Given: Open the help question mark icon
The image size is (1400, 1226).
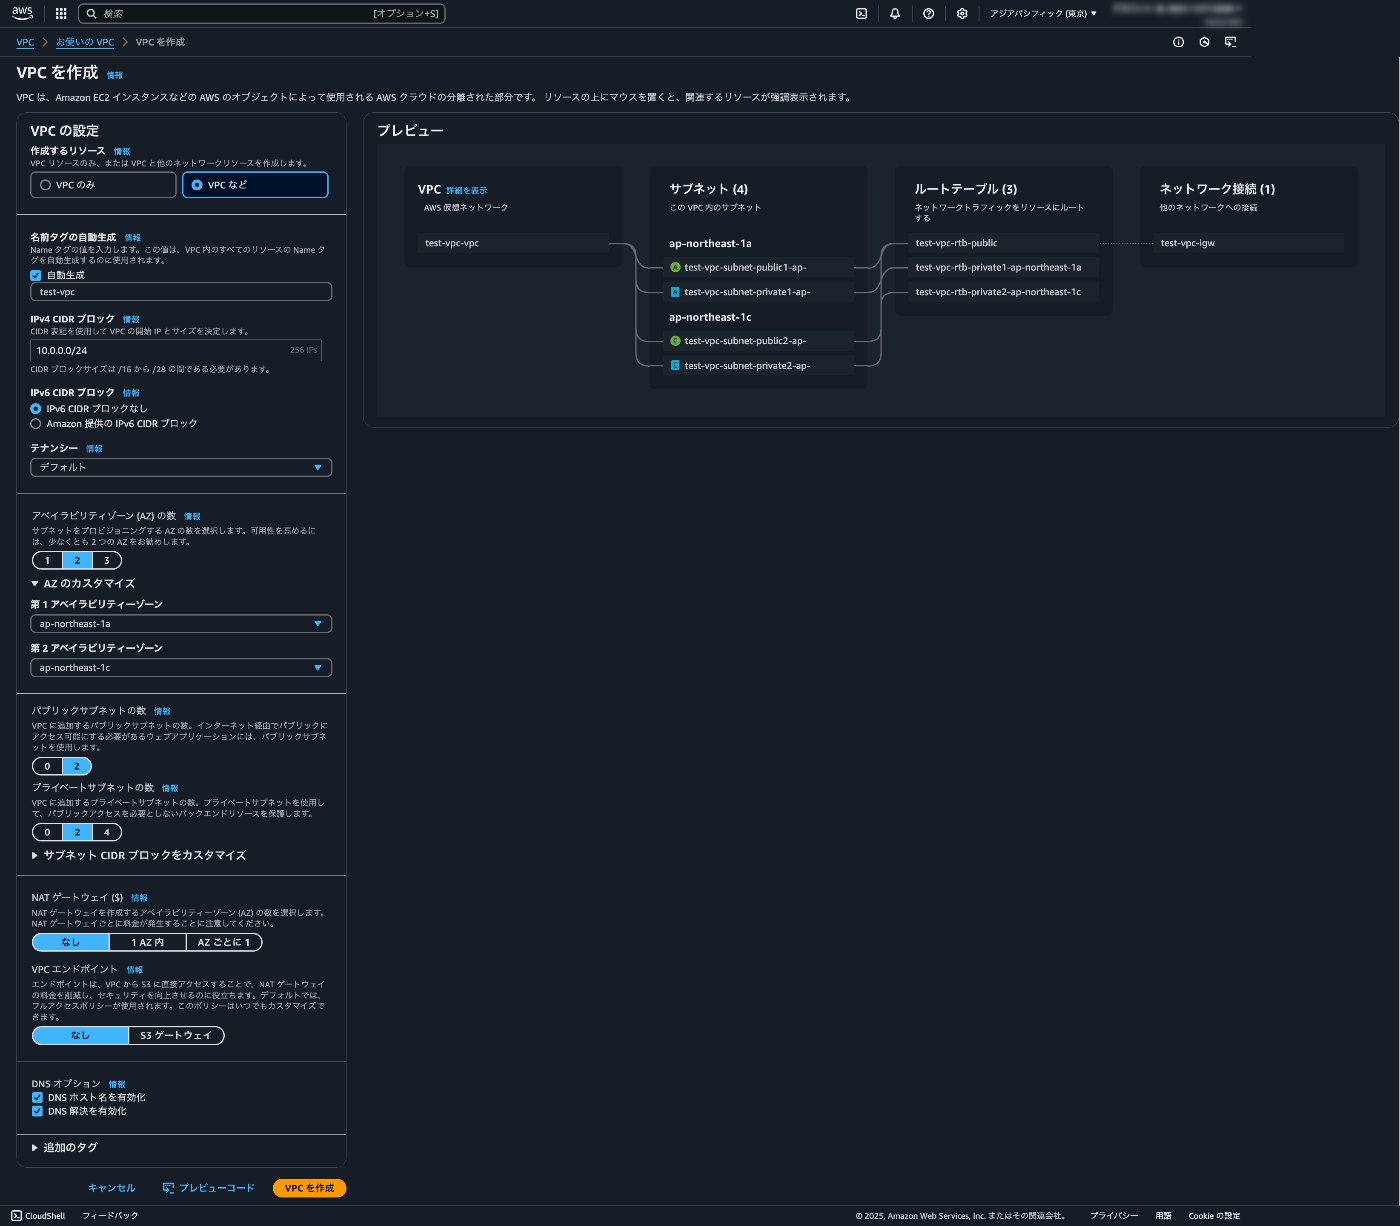Looking at the screenshot, I should (929, 13).
